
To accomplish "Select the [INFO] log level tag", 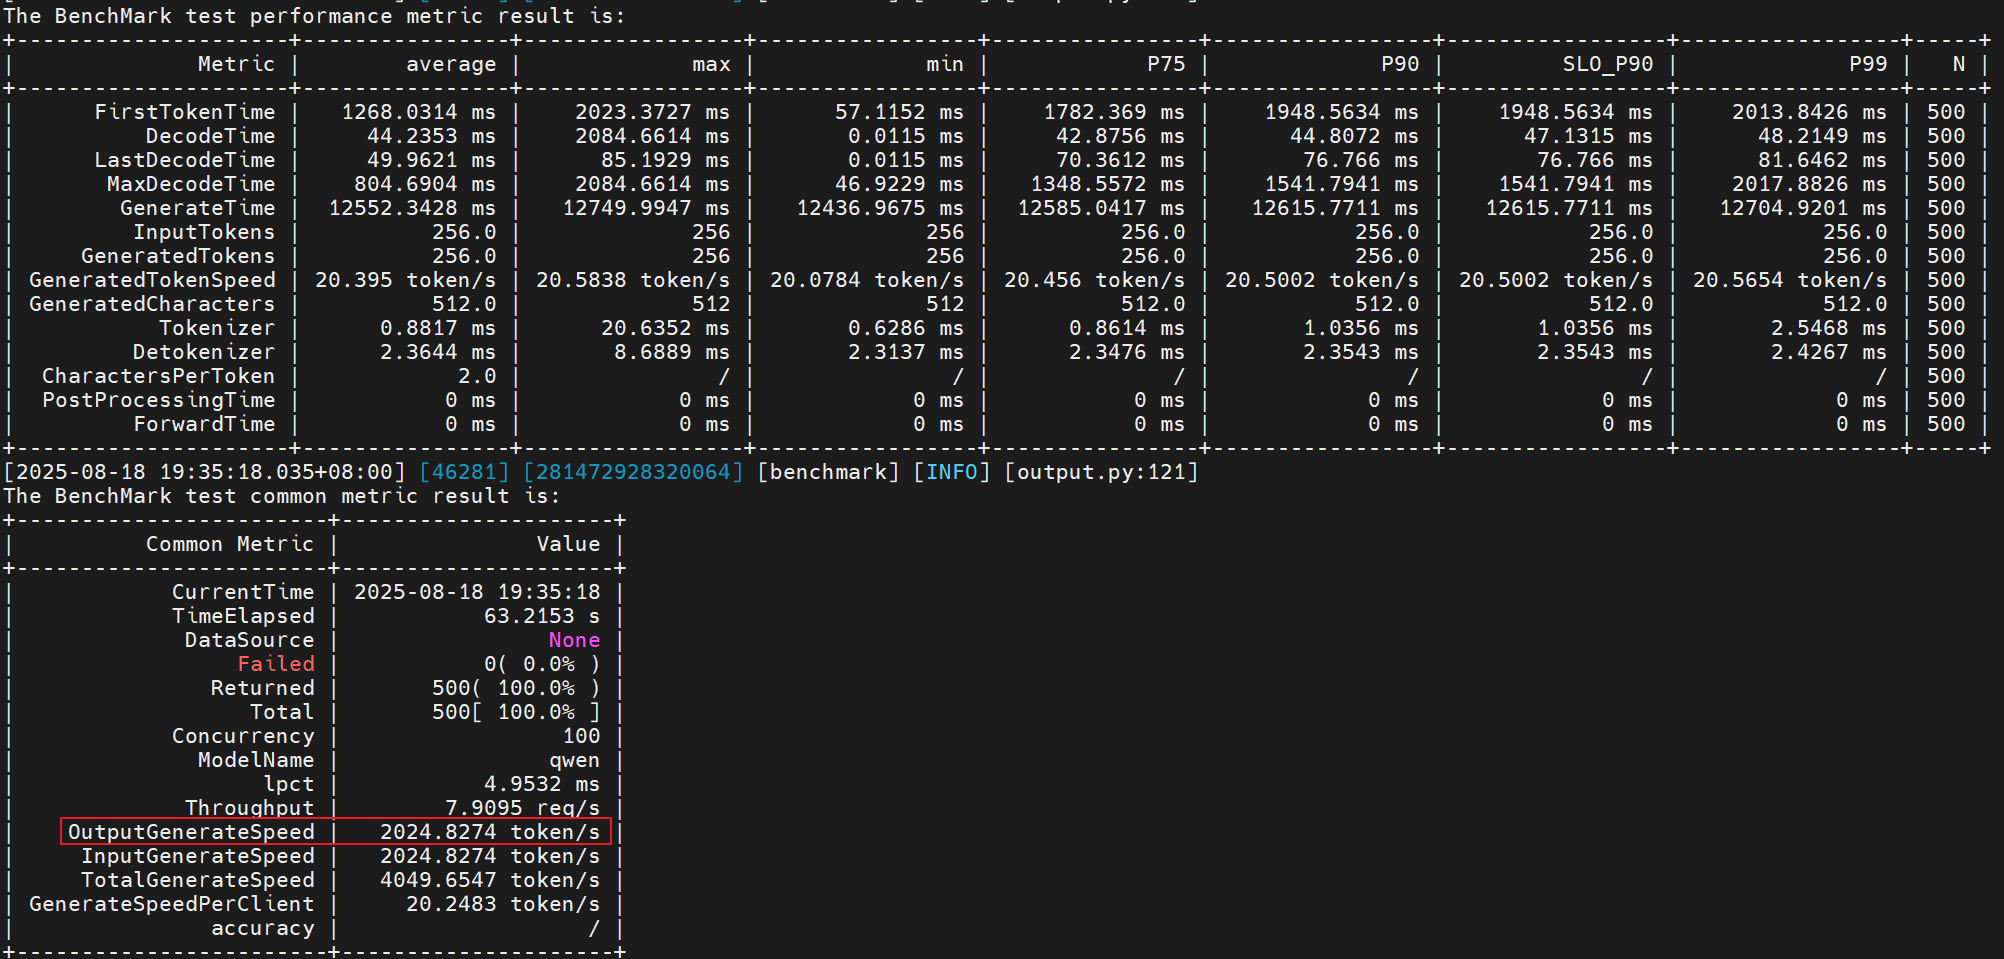I will [x=952, y=472].
